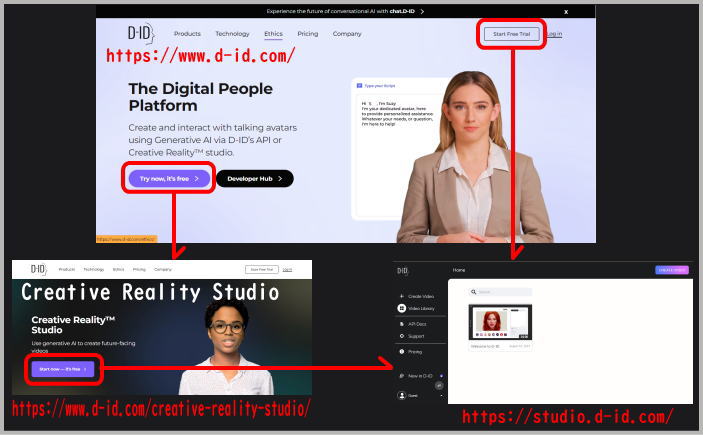The width and height of the screenshot is (703, 435).
Task: Open the Products menu on main homepage
Action: [x=187, y=34]
